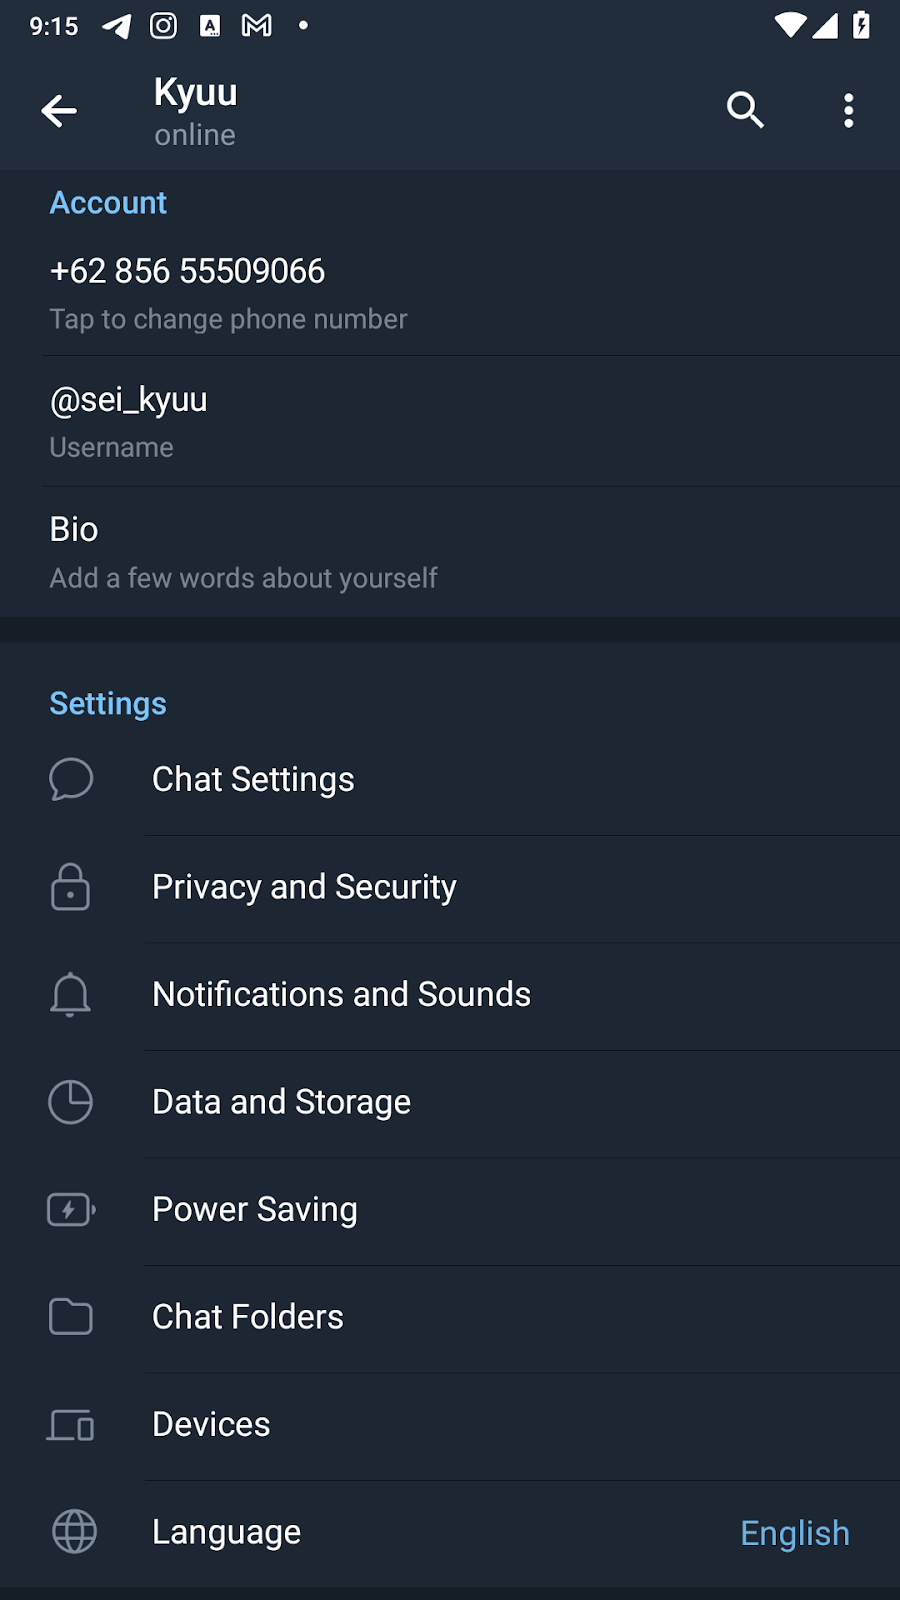
Task: Click the Devices icon
Action: pyautogui.click(x=70, y=1424)
